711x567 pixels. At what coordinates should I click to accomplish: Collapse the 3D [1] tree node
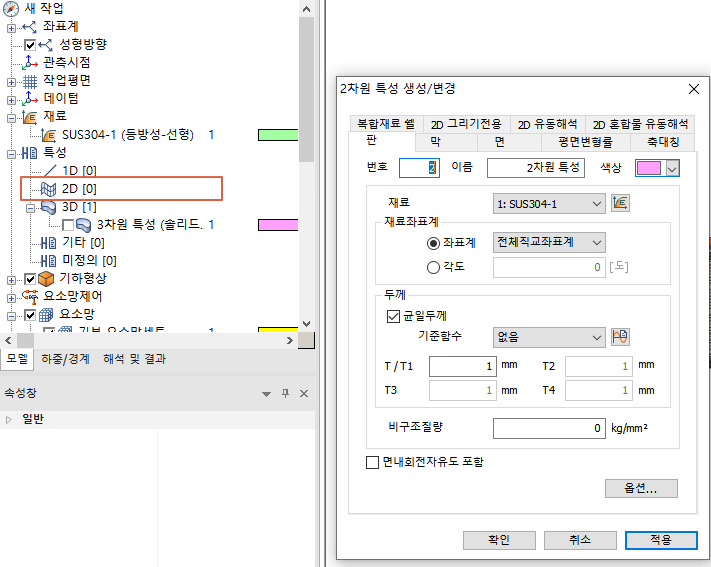pyautogui.click(x=30, y=208)
